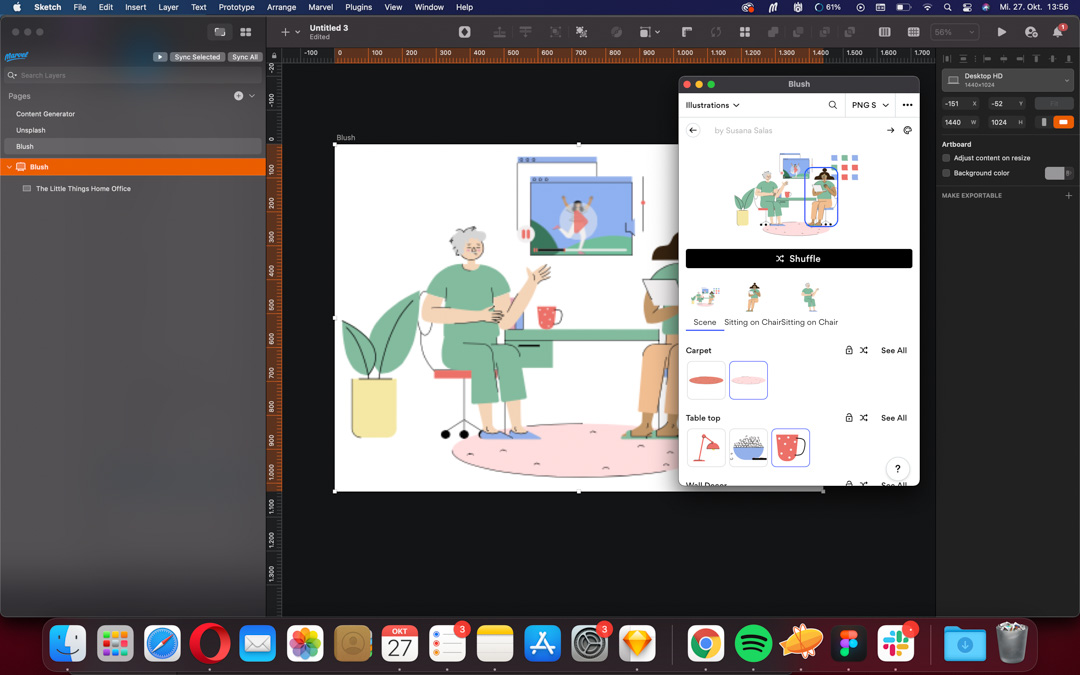Collapse the Pages list
The height and width of the screenshot is (675, 1080).
[252, 96]
